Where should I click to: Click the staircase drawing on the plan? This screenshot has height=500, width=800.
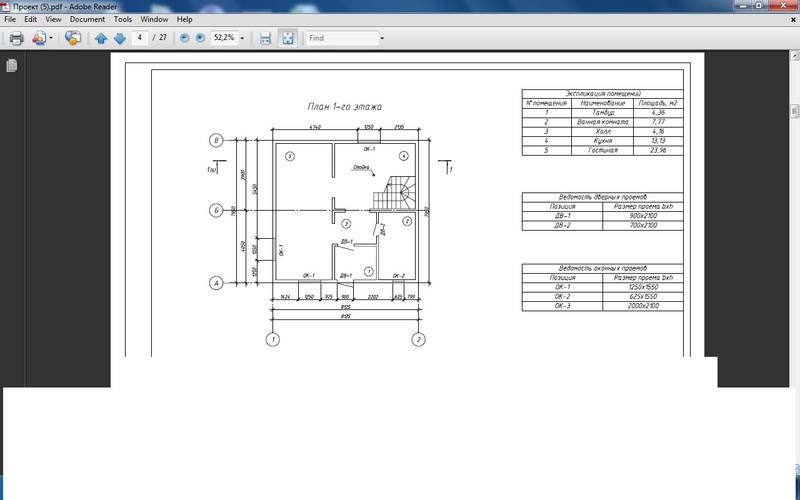(x=394, y=193)
